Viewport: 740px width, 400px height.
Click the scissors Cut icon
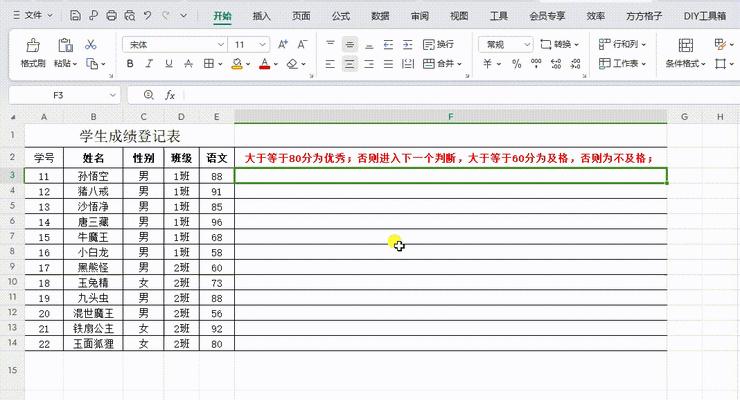[91, 45]
